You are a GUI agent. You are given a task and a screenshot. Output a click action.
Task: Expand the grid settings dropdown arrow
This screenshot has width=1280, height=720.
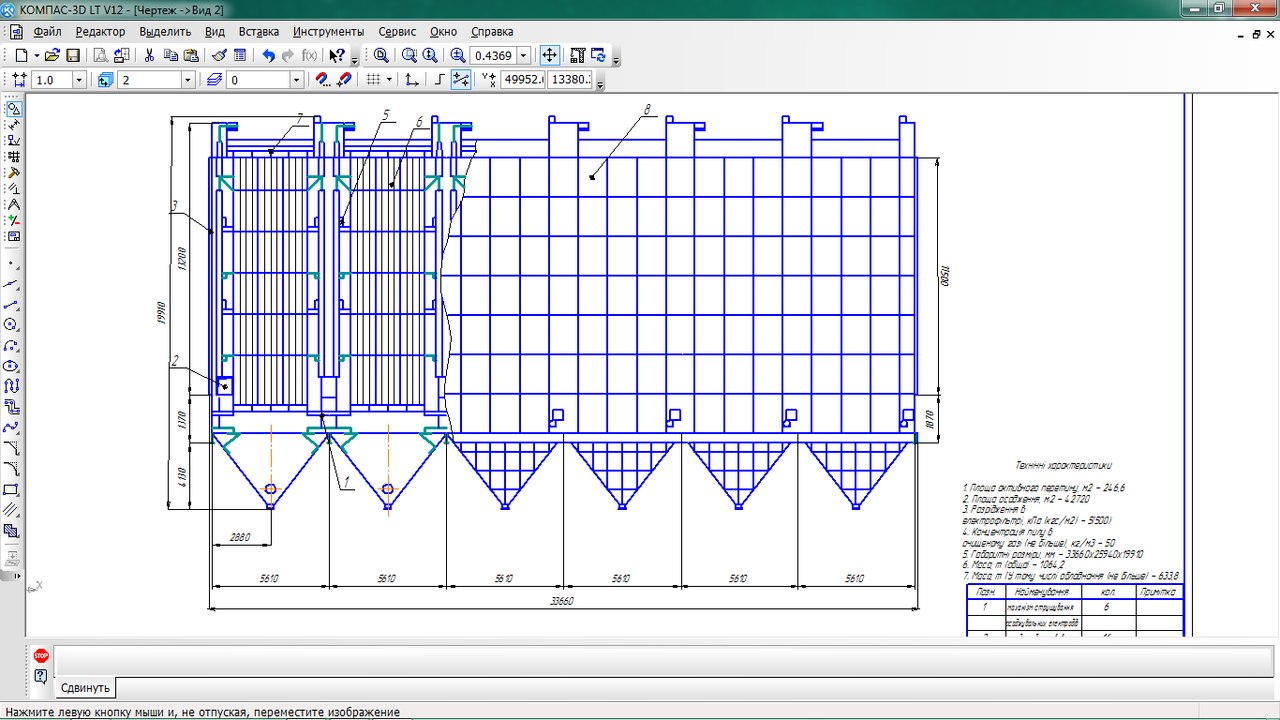point(390,80)
